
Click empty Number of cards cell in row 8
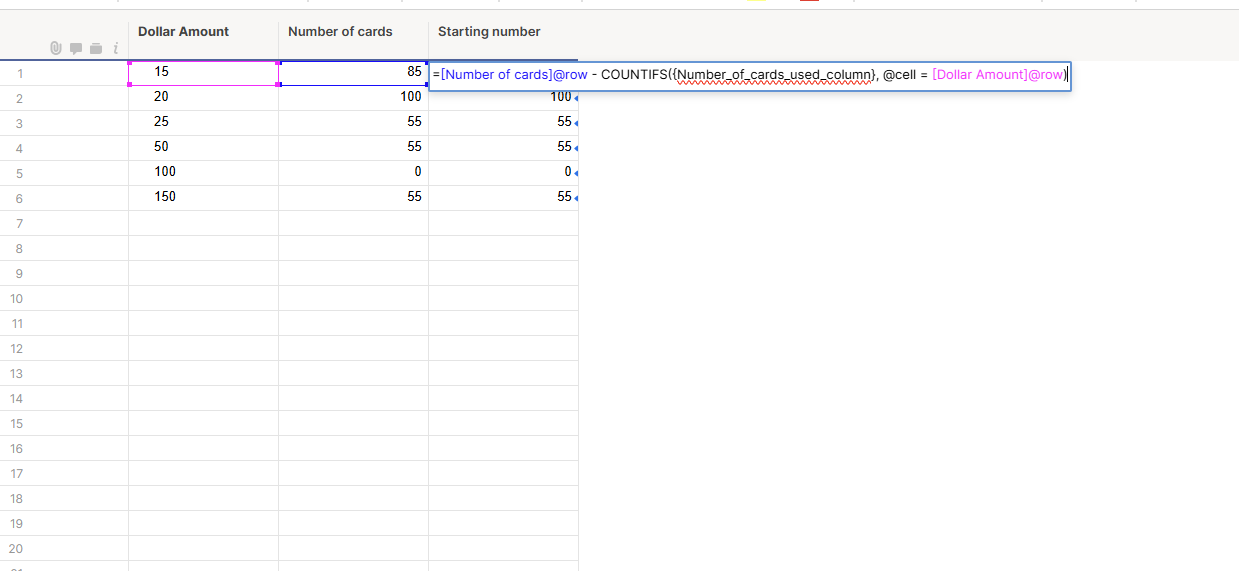(x=353, y=248)
